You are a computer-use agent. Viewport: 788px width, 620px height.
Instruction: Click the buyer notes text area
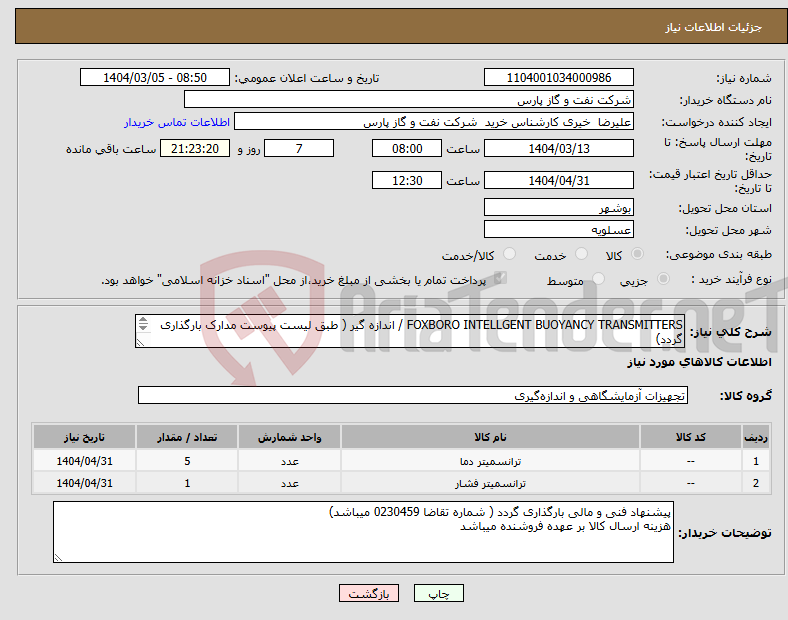point(363,532)
